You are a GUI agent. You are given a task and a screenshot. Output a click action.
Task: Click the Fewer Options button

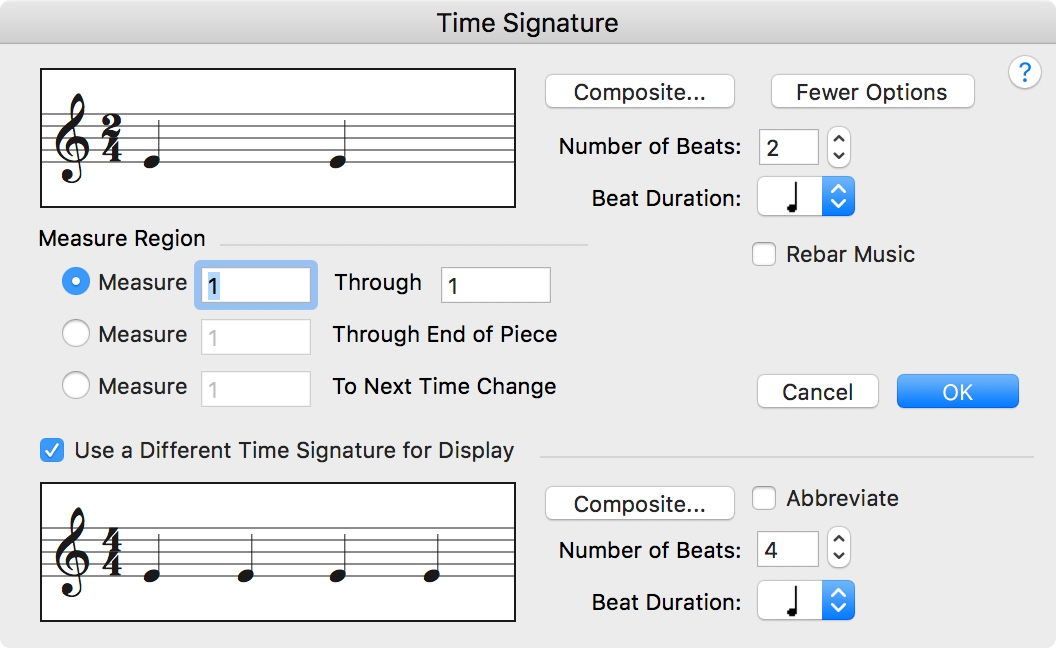(x=872, y=92)
